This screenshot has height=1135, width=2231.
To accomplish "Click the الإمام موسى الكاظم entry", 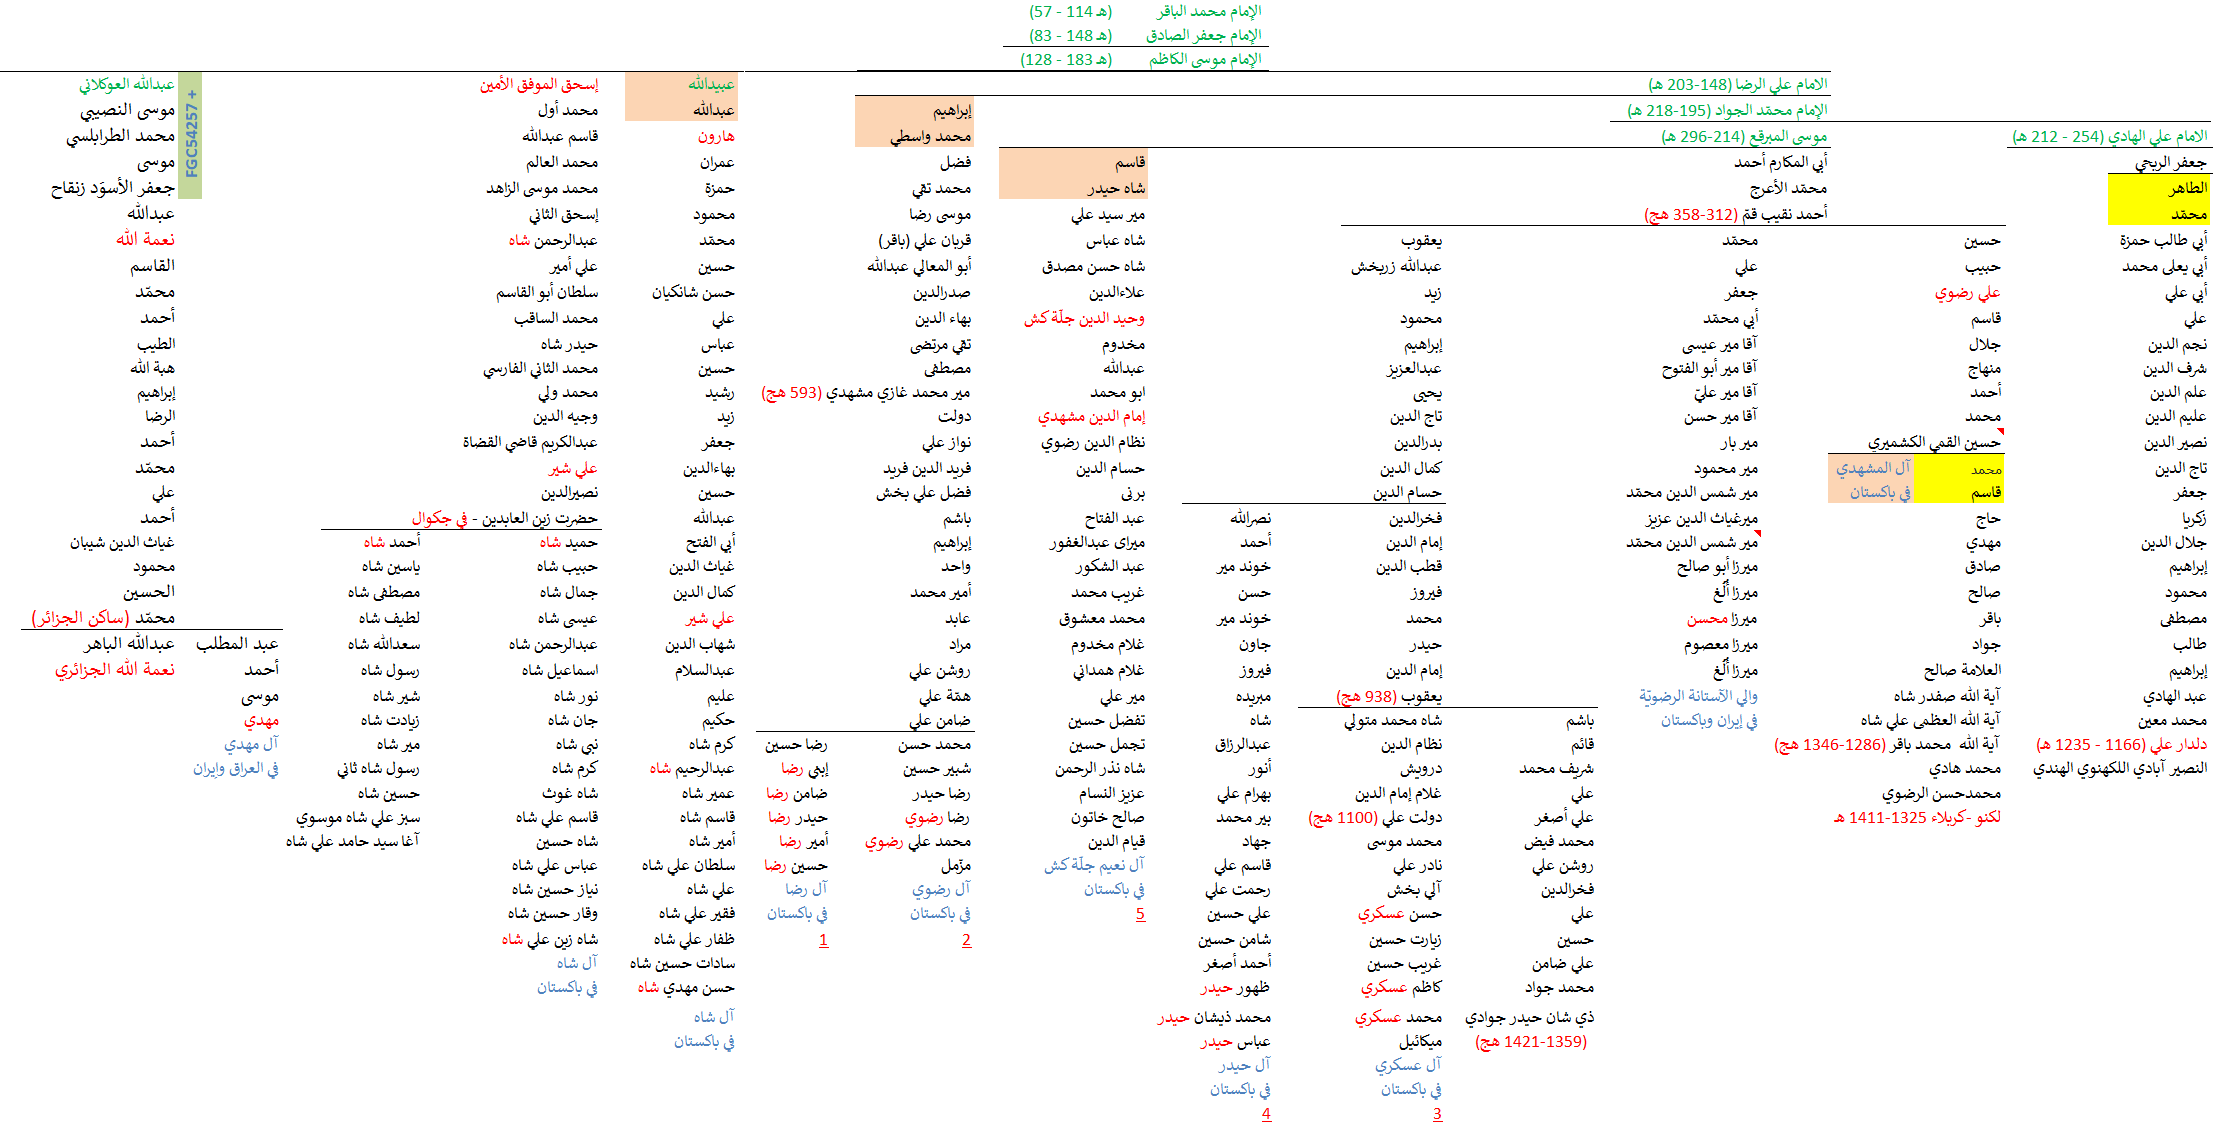I will pos(1204,59).
